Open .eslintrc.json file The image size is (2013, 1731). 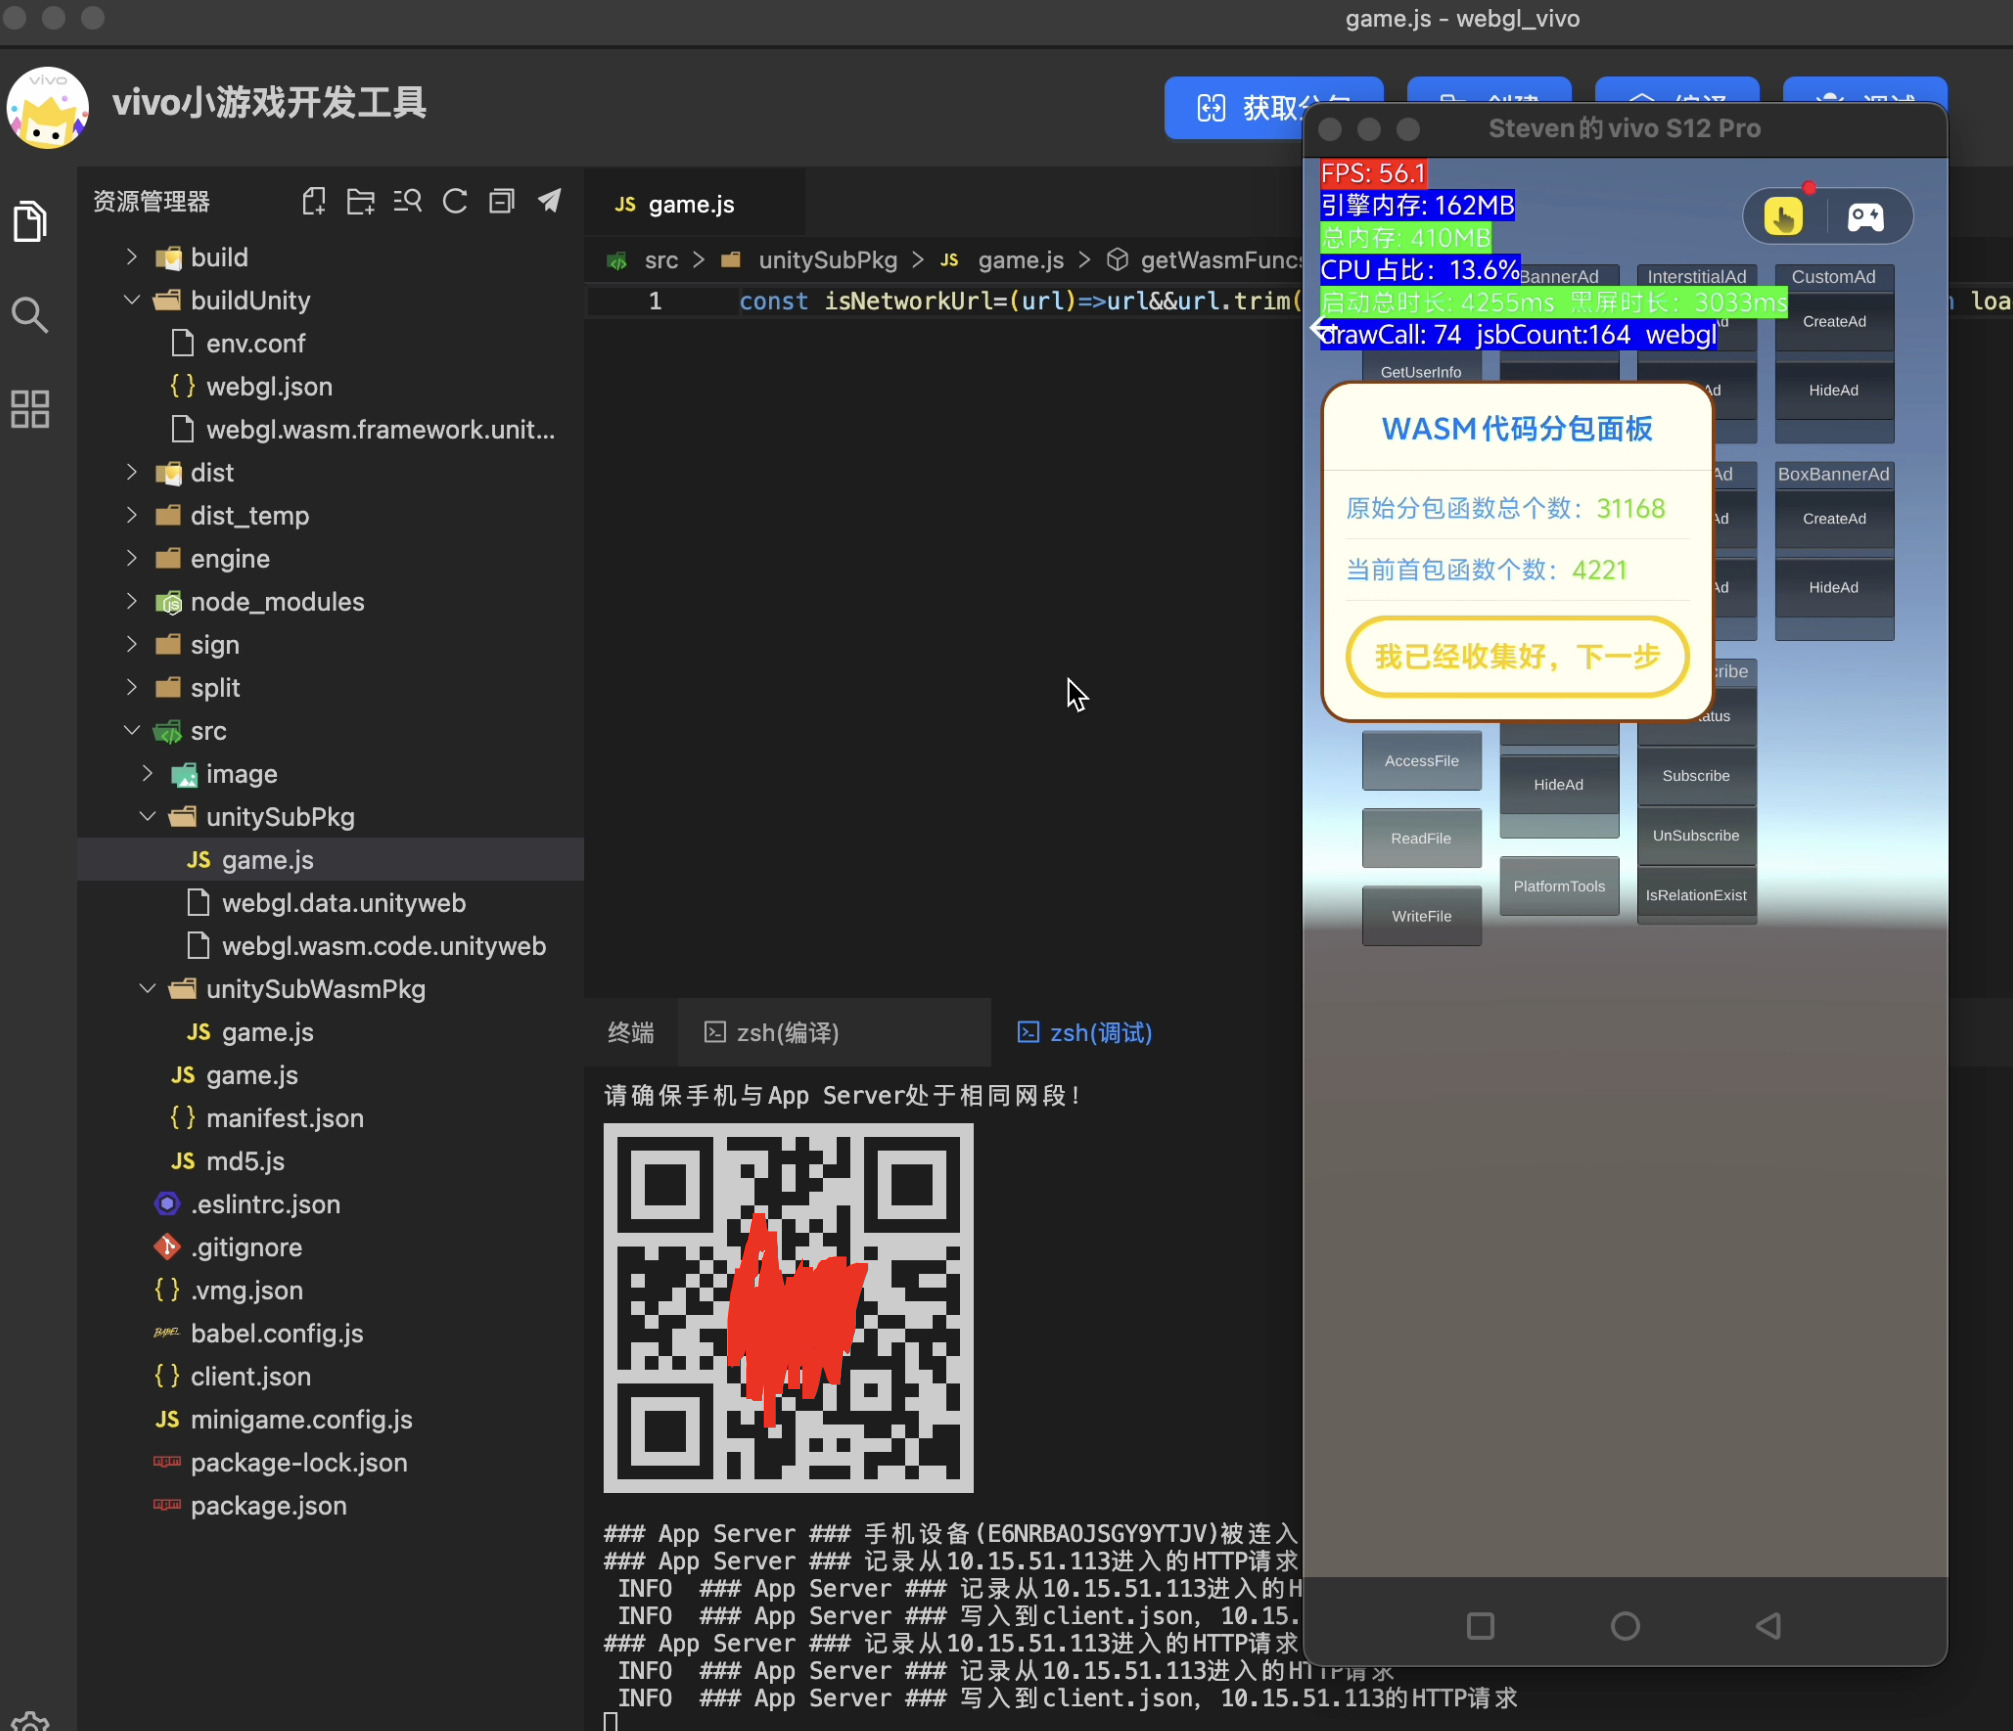(265, 1203)
